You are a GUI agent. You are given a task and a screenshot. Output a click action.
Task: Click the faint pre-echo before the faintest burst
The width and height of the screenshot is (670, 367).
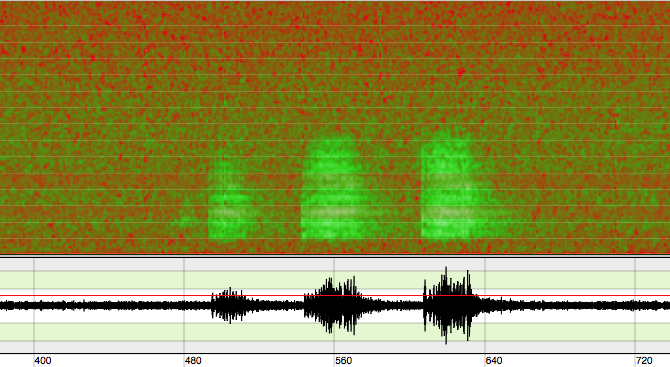[x=188, y=221]
